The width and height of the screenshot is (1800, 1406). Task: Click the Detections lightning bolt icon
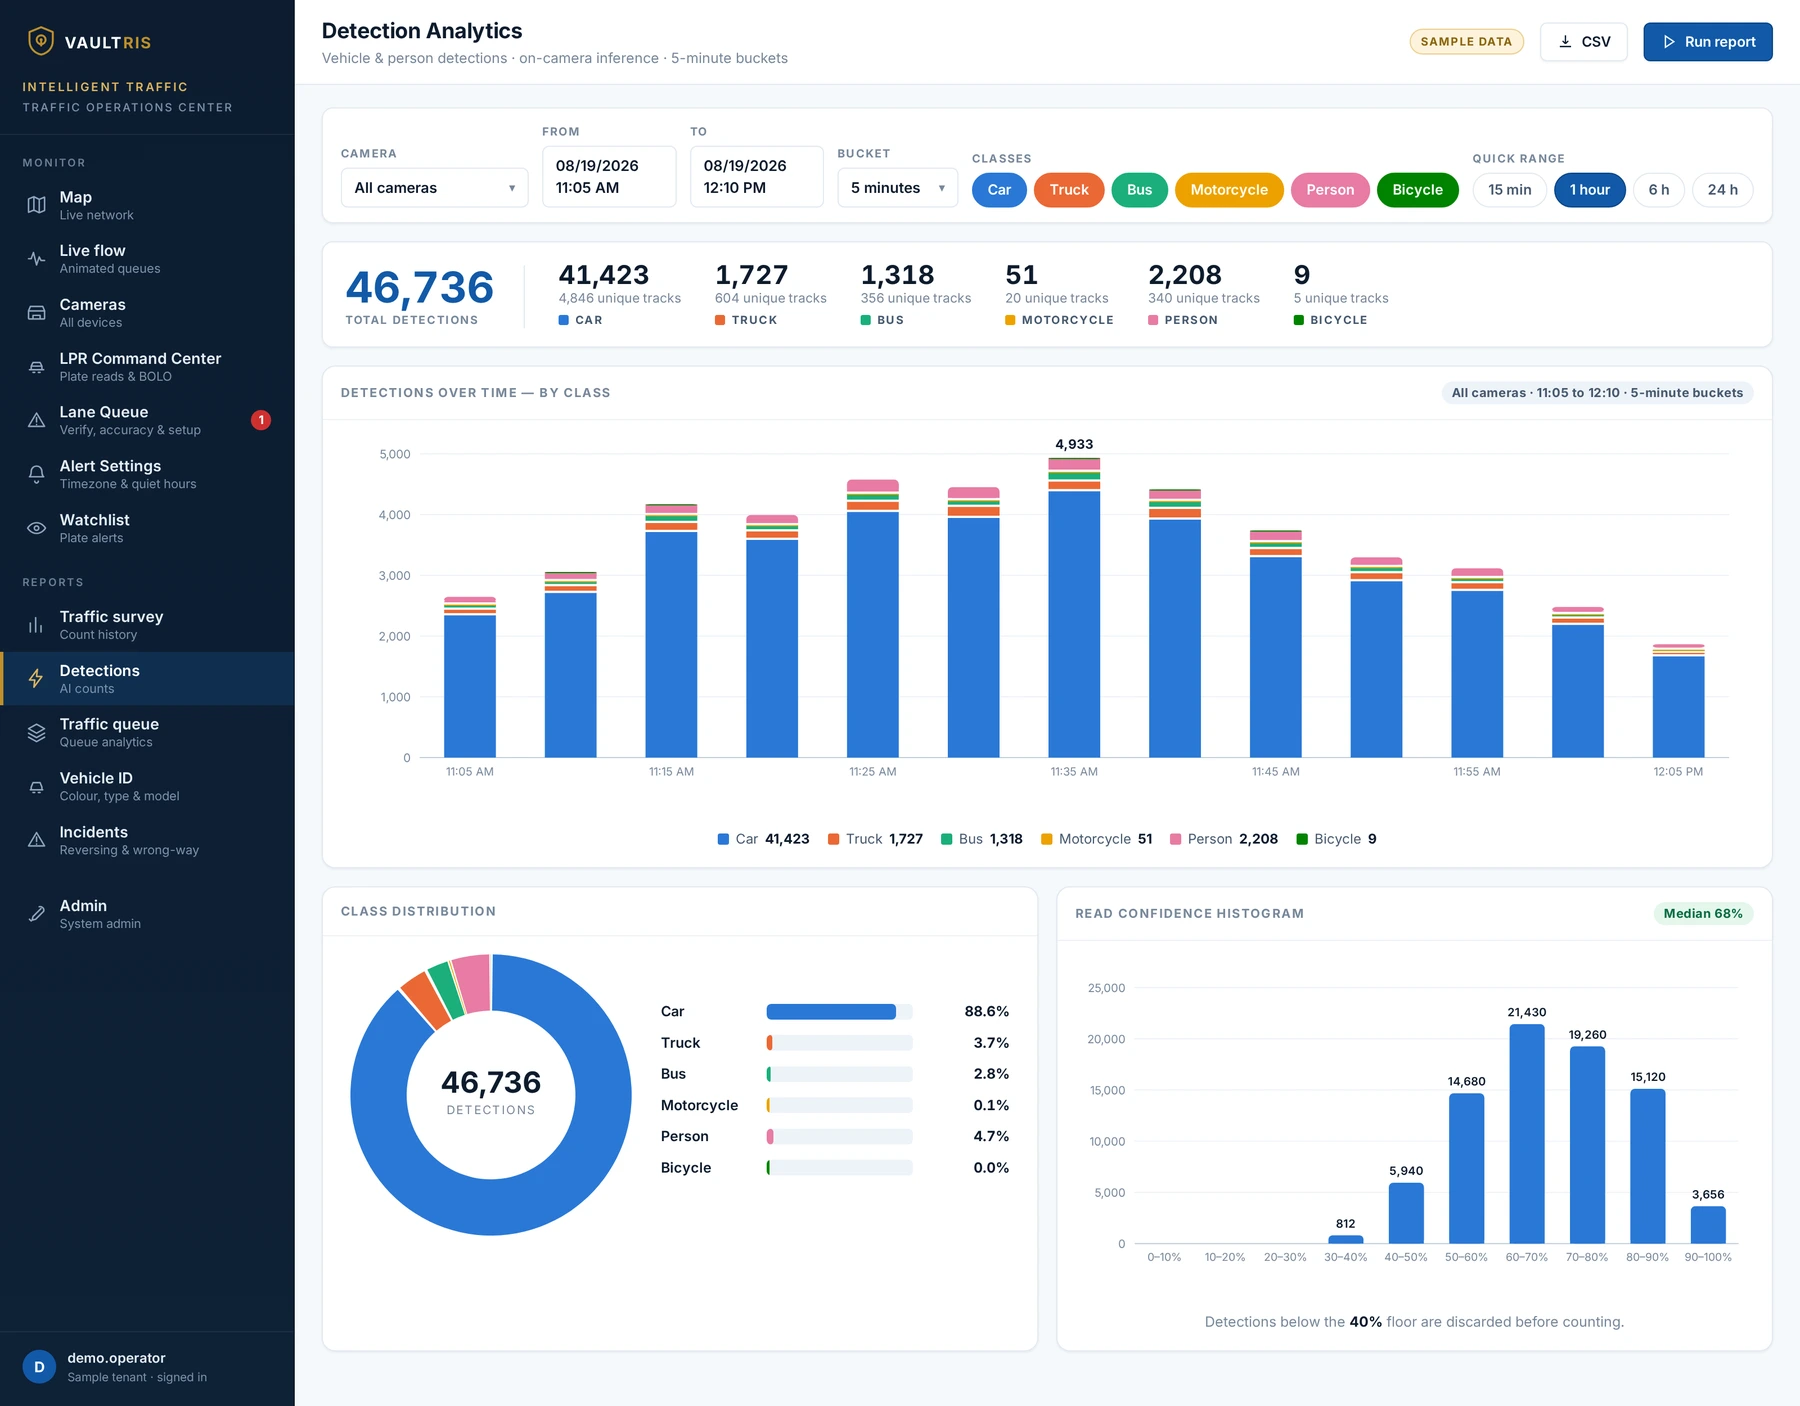(36, 679)
